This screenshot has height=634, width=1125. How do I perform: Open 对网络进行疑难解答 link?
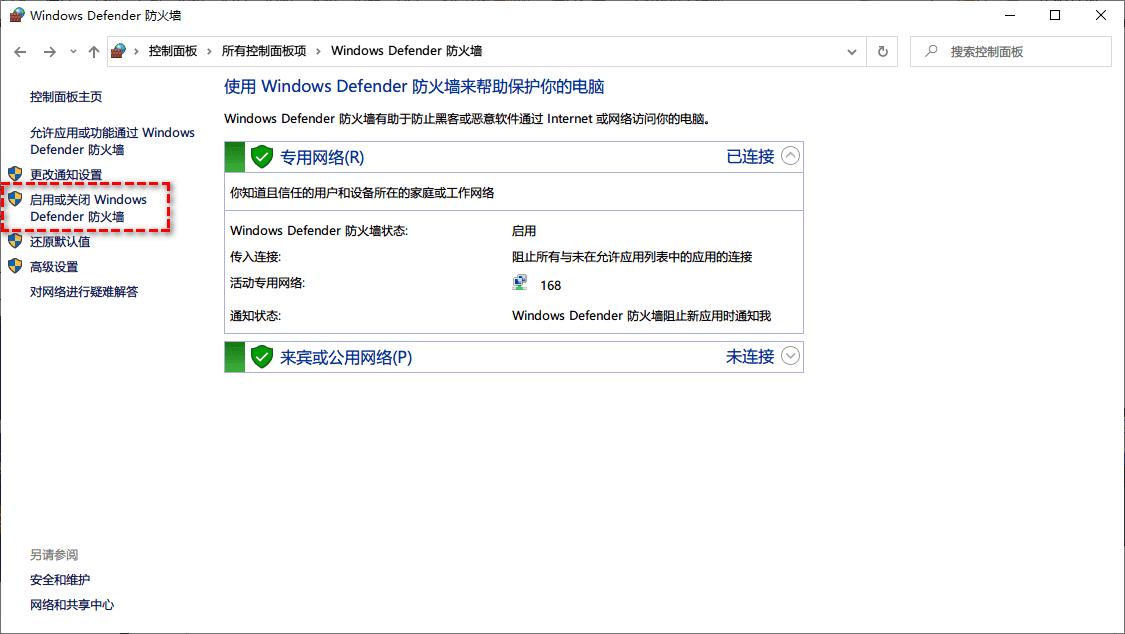(84, 292)
